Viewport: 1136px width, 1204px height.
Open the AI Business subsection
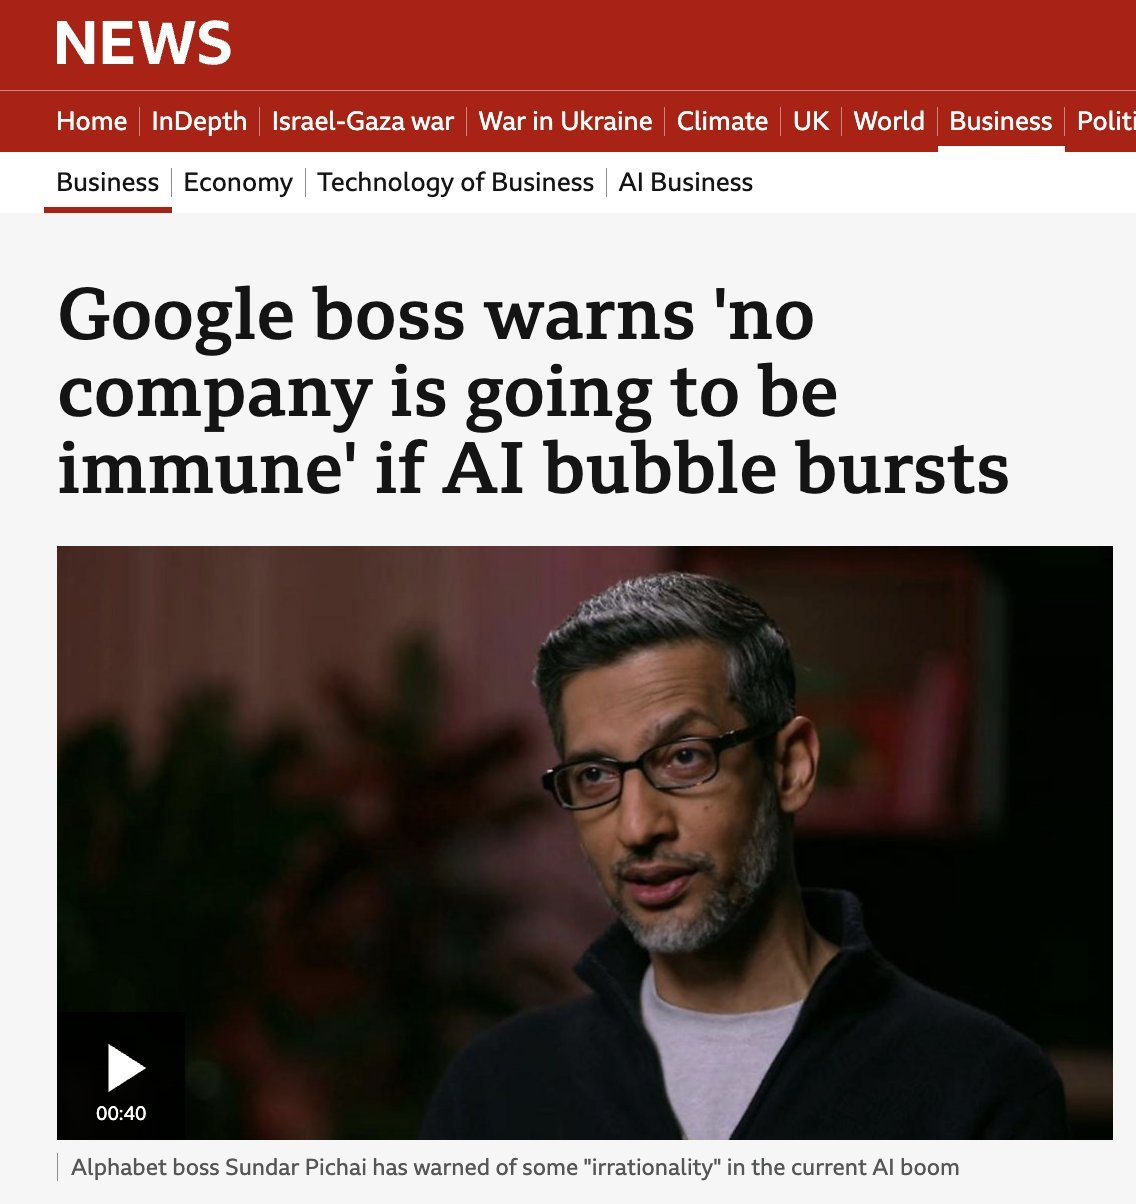point(686,182)
